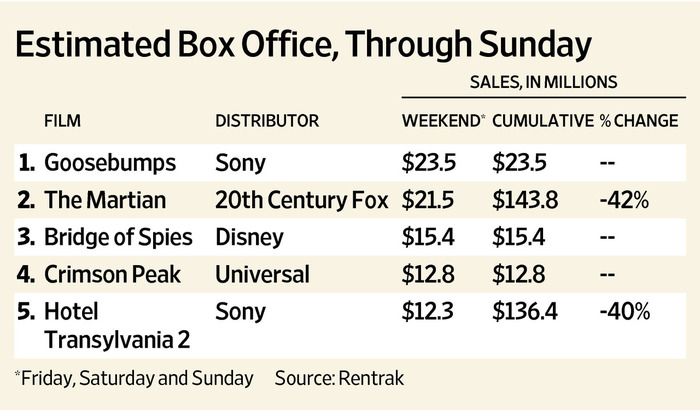
Task: Click the FILM column header
Action: [62, 121]
